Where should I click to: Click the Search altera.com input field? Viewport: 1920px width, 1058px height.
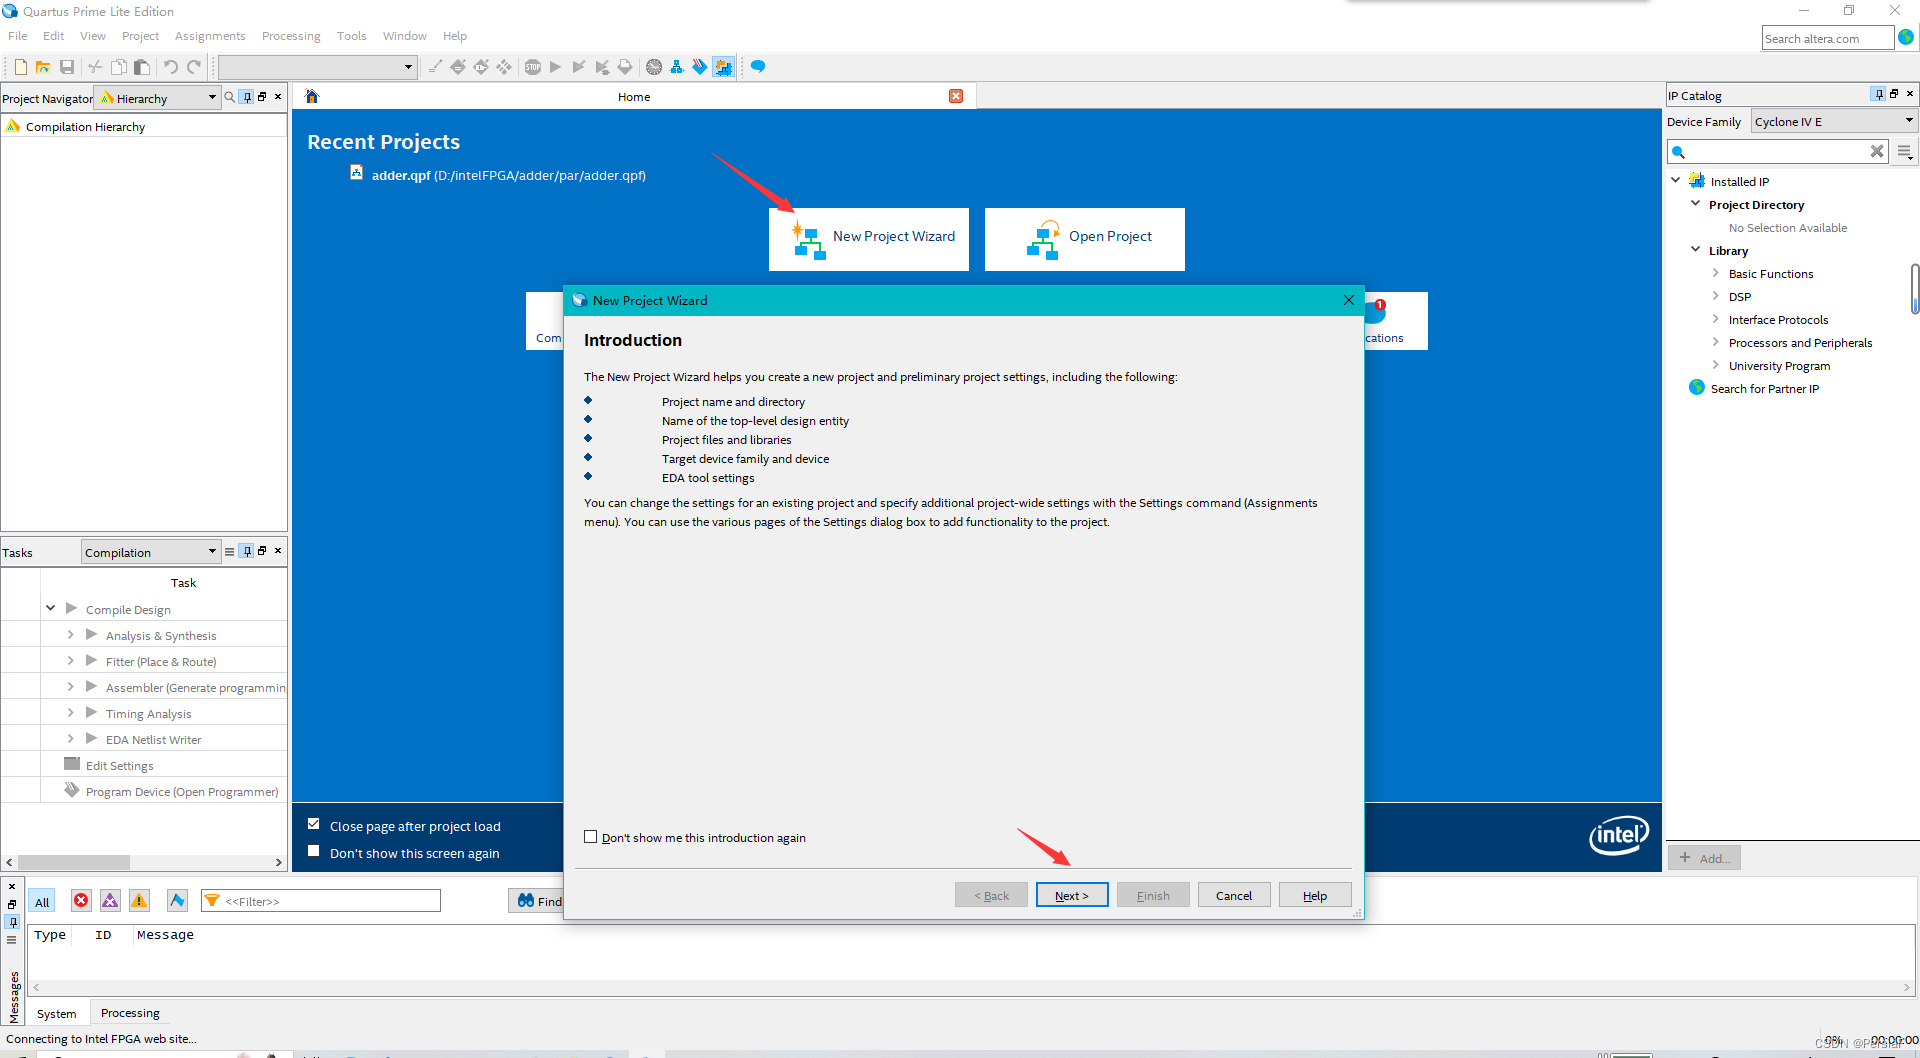coord(1827,38)
